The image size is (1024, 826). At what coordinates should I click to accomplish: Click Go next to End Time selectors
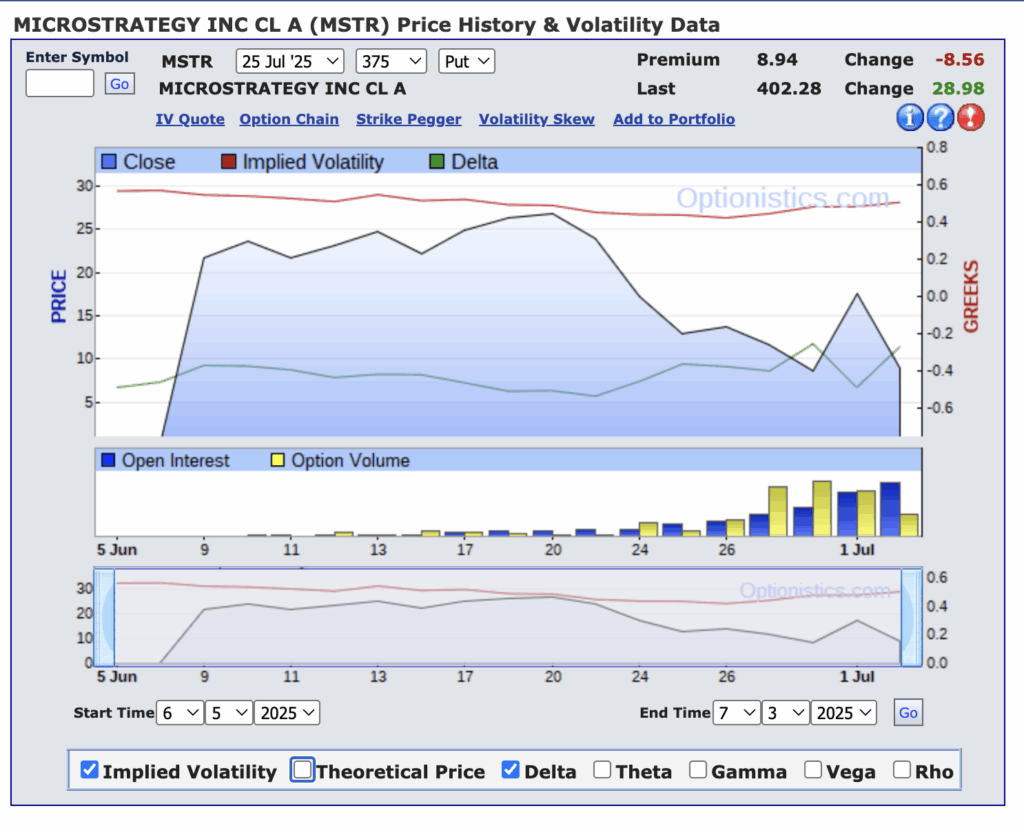tap(908, 712)
